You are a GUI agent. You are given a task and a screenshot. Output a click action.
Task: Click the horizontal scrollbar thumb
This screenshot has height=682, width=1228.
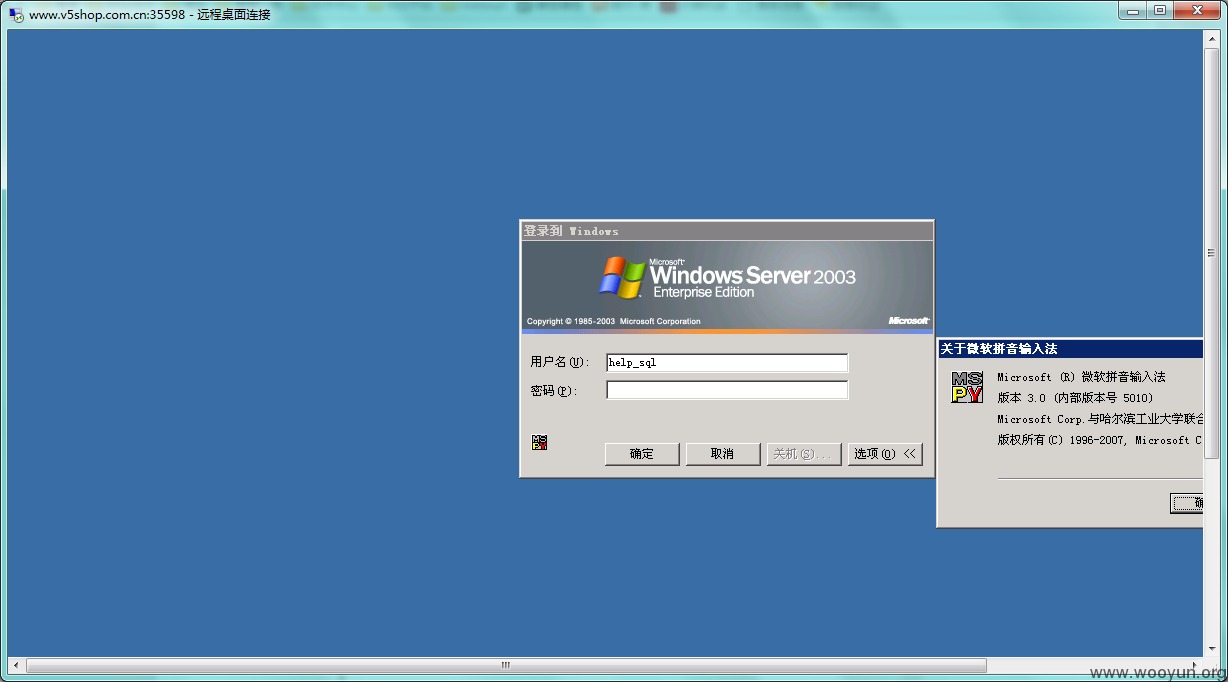pos(506,665)
